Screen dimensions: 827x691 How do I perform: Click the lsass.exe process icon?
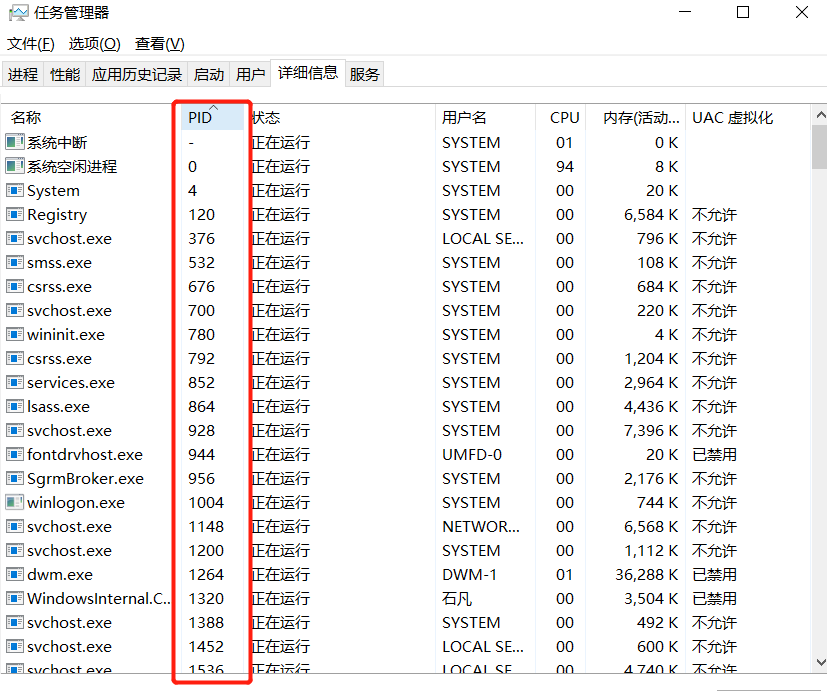pos(15,407)
